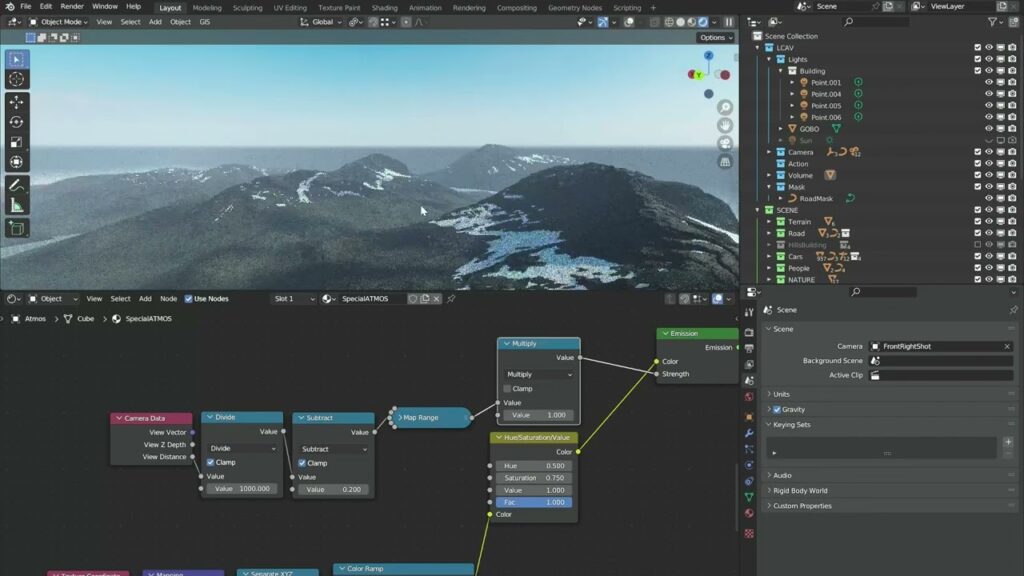Open the Material properties tab

click(749, 514)
